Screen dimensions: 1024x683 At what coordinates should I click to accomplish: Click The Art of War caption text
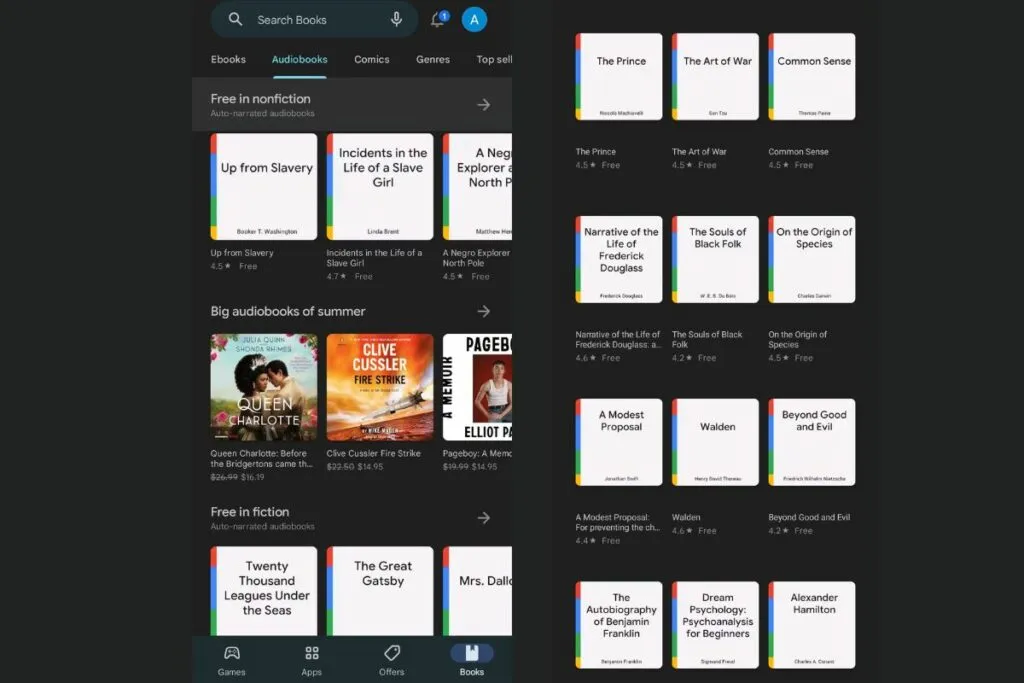(x=699, y=151)
